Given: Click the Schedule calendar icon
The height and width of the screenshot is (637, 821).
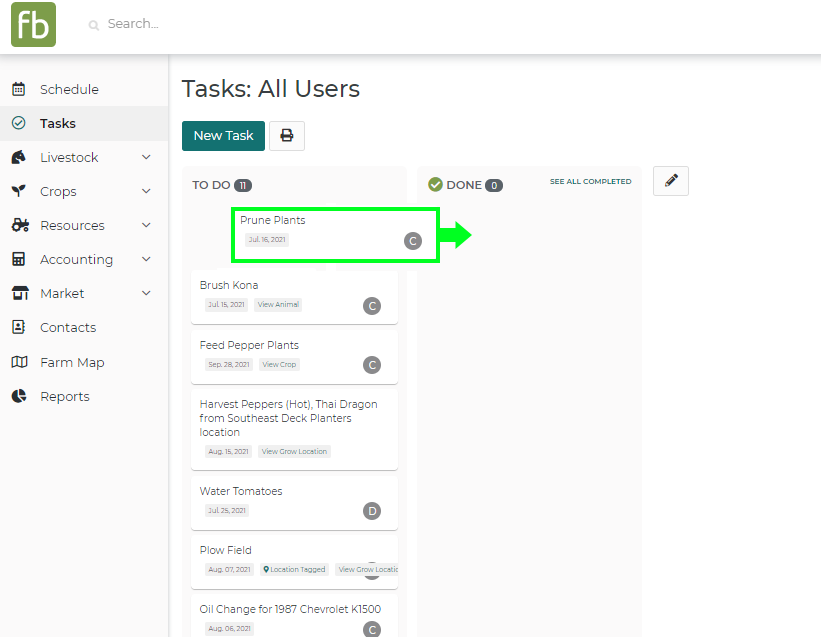Looking at the screenshot, I should 19,89.
